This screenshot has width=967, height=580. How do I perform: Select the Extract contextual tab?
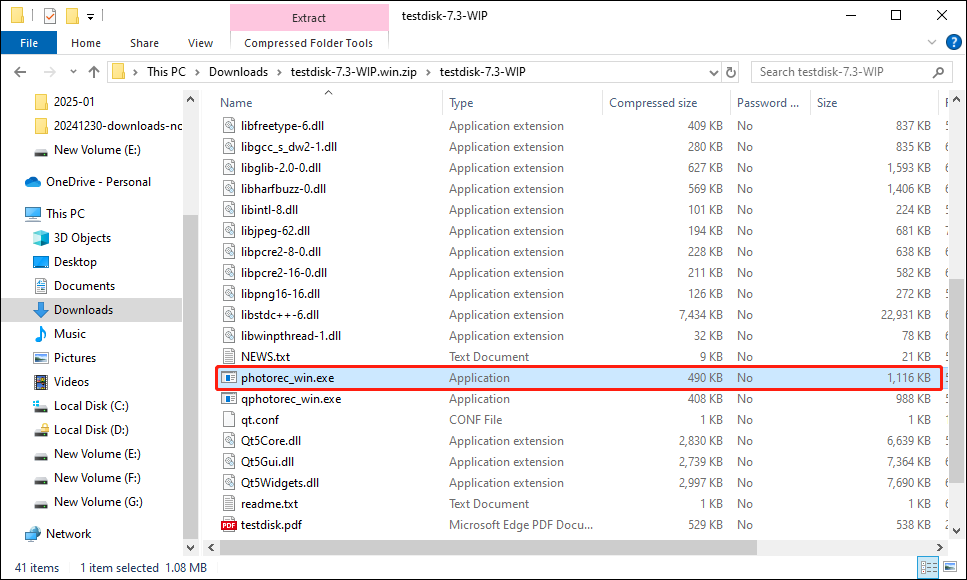[x=308, y=18]
